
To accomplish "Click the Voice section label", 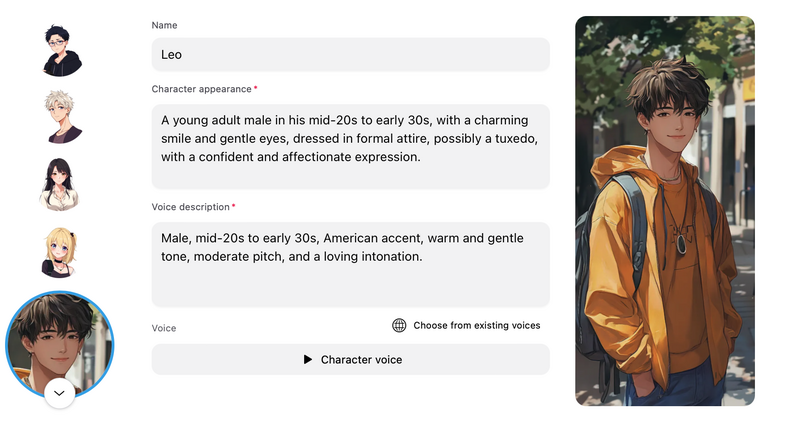I will coord(164,328).
